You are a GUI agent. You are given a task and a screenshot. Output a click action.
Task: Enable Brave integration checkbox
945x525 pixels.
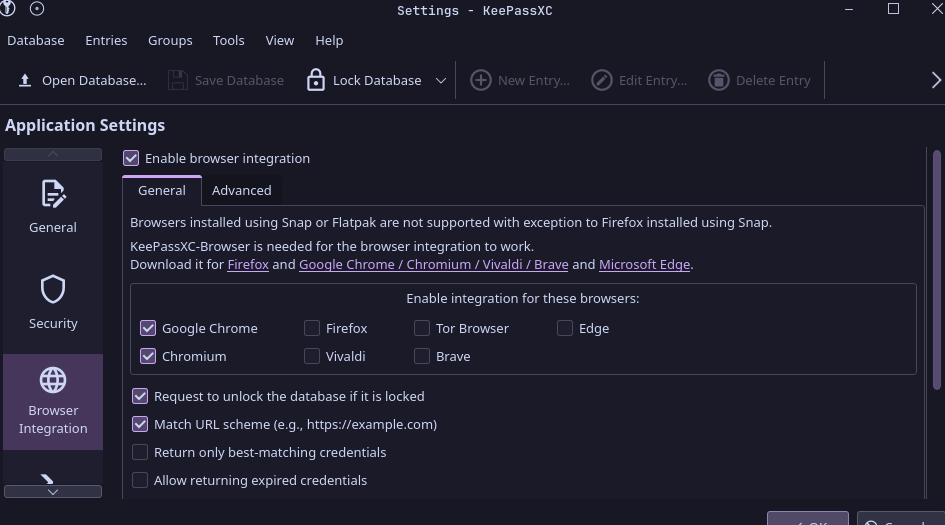tap(422, 356)
